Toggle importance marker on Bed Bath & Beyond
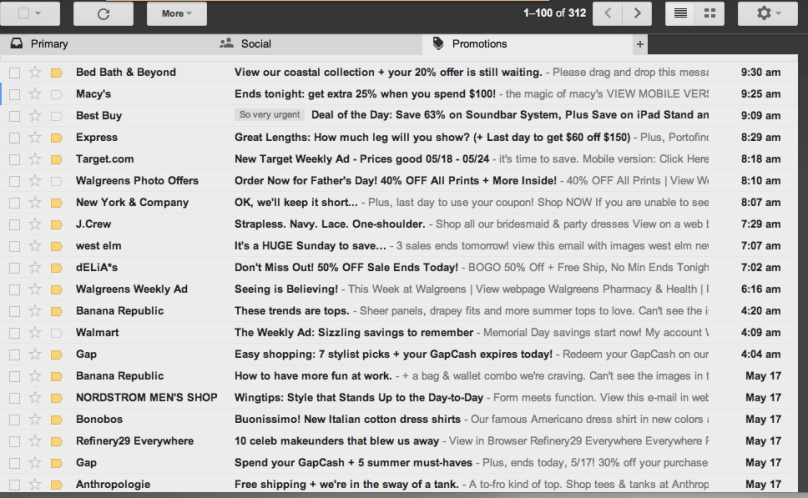808x498 pixels. [57, 73]
